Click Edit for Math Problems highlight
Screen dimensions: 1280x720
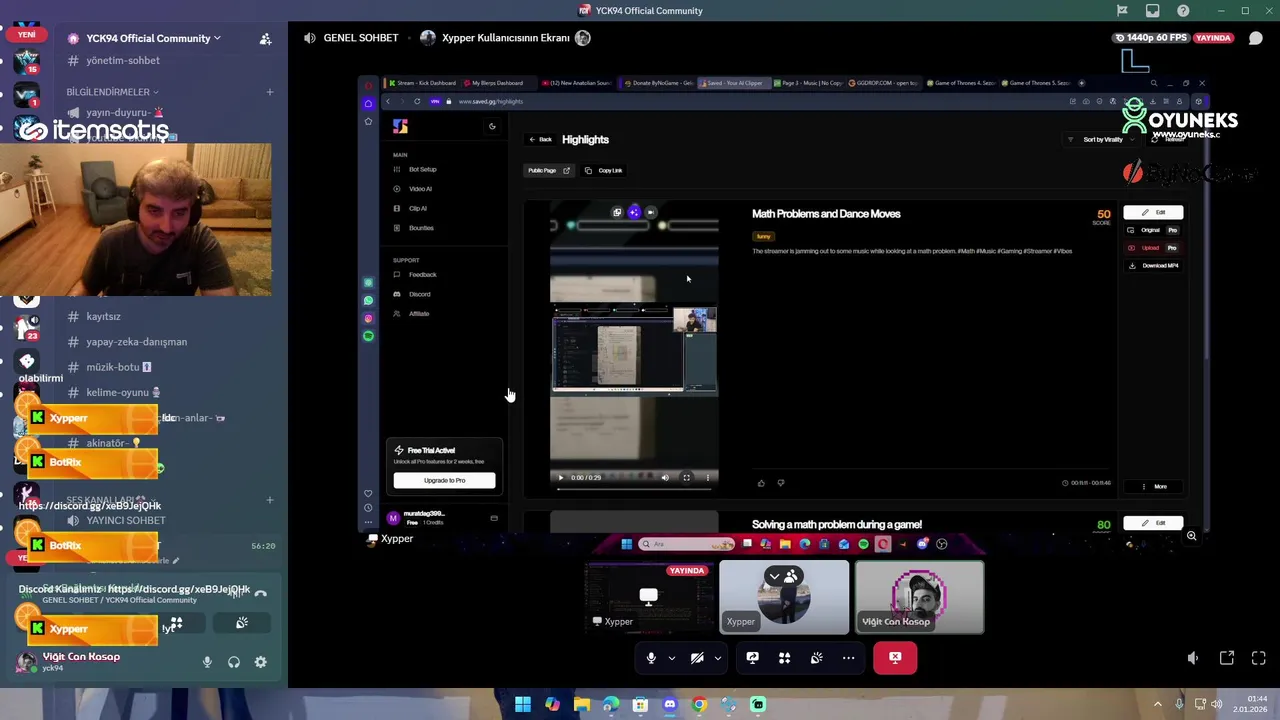1153,212
